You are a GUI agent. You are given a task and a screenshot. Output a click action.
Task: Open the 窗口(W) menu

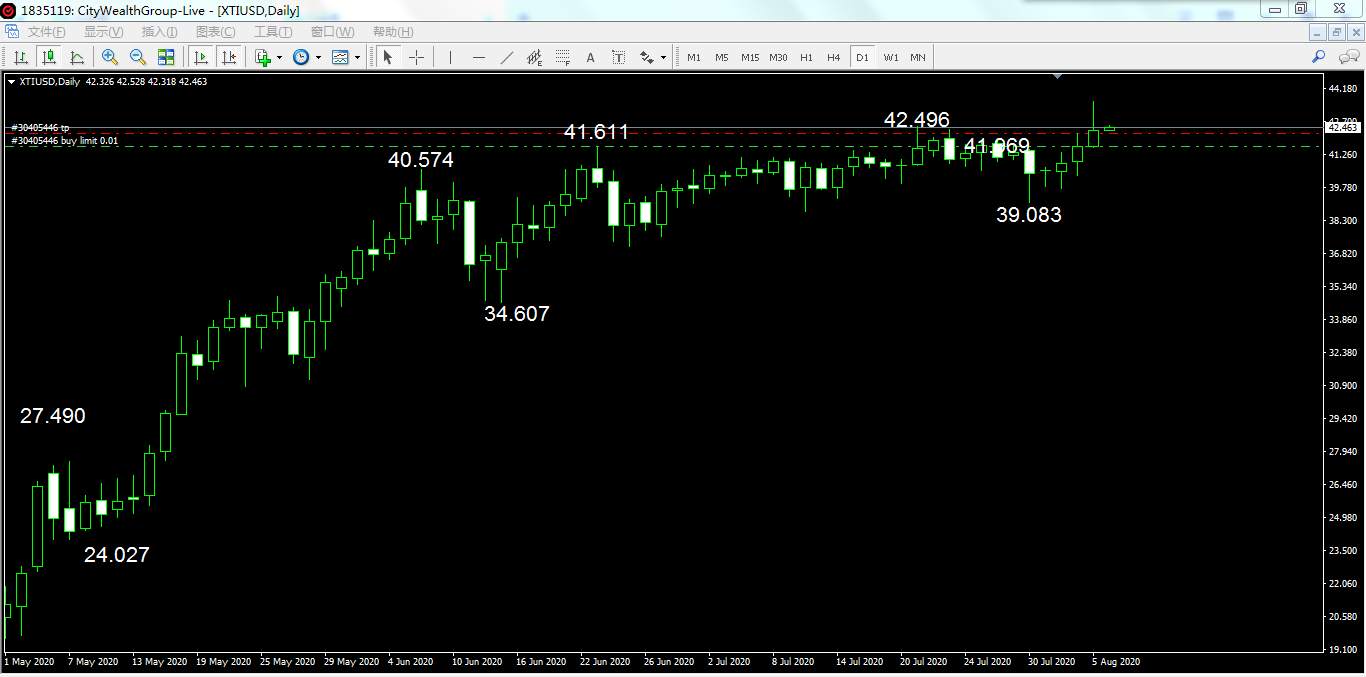pyautogui.click(x=331, y=32)
